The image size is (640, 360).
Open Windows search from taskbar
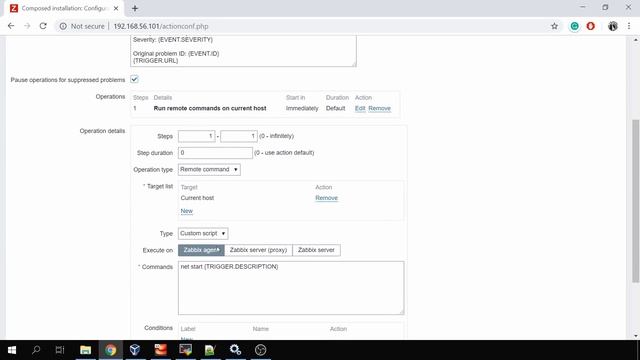point(36,350)
